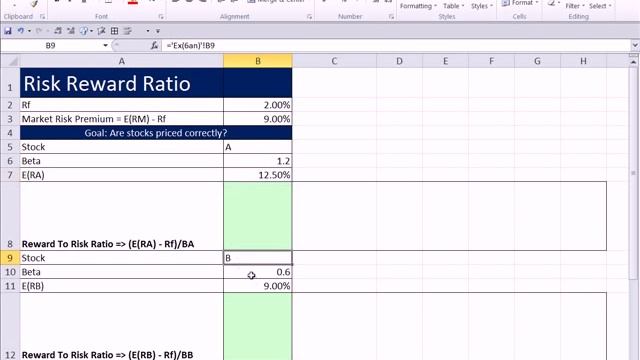The height and width of the screenshot is (360, 640).
Task: Select column C header
Action: point(334,61)
